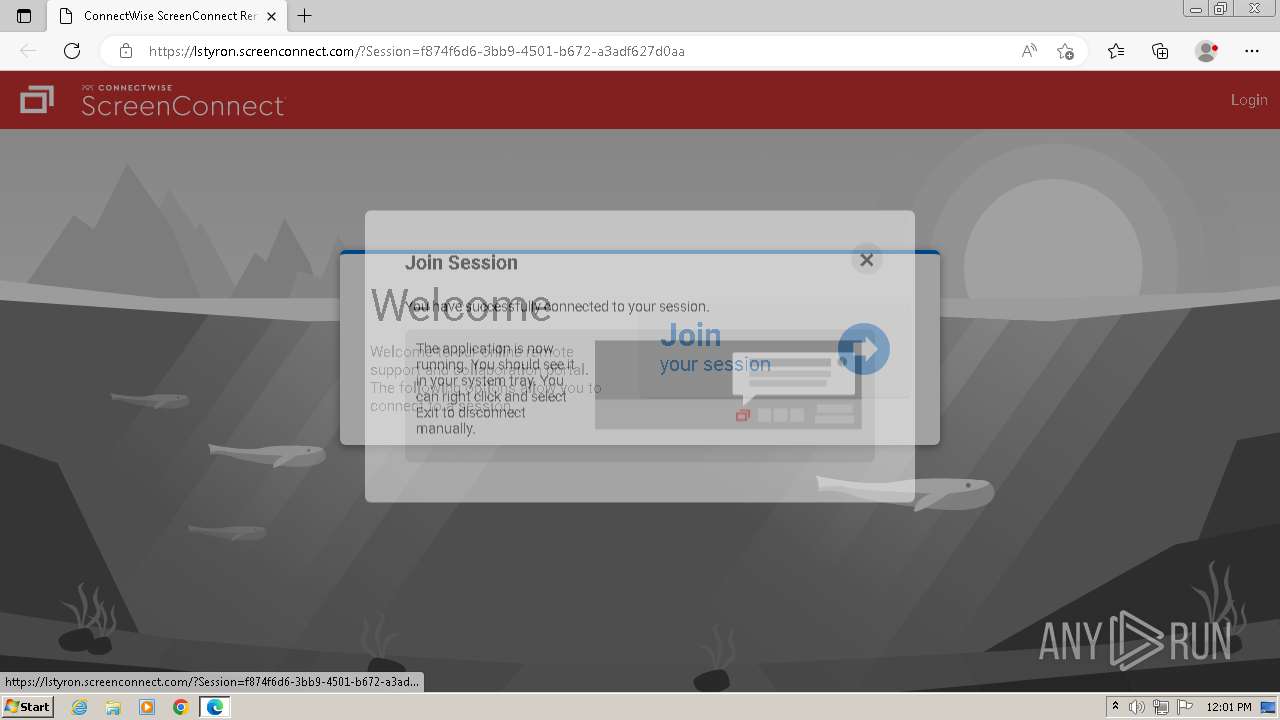The height and width of the screenshot is (720, 1280).
Task: Close the ConnectWise ScreenConnect tab
Action: click(x=271, y=16)
